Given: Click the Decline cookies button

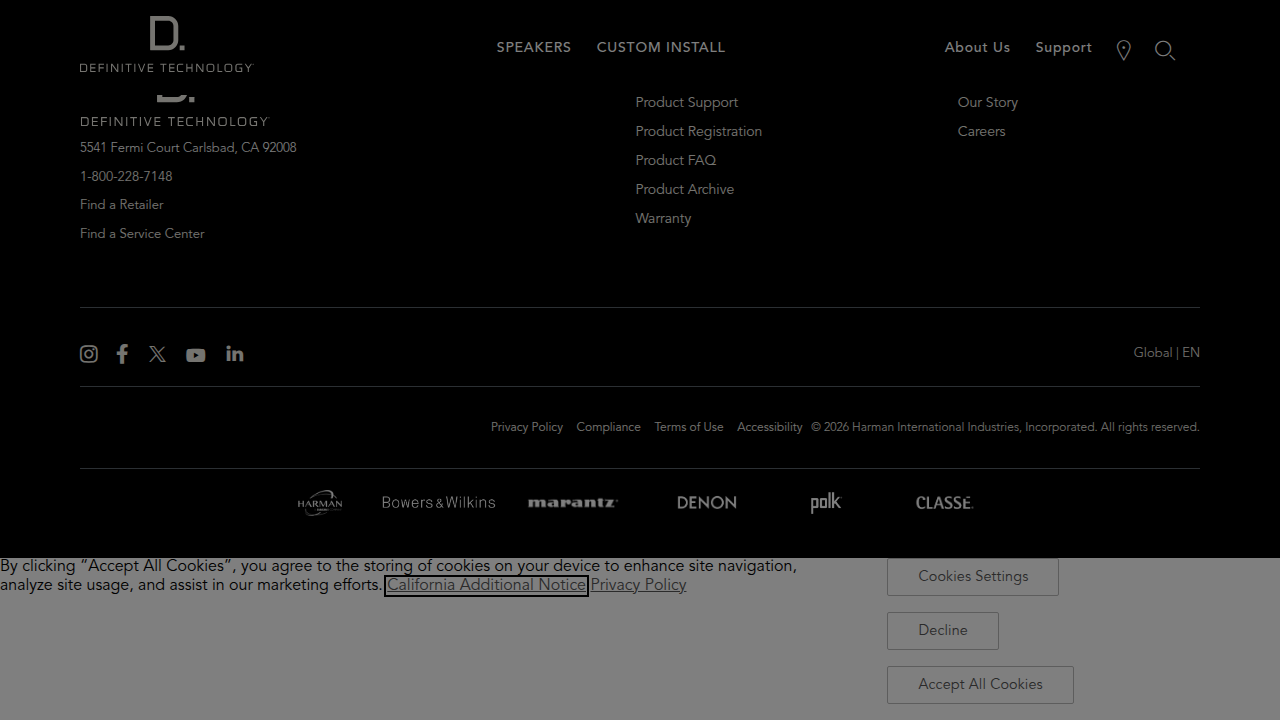Looking at the screenshot, I should pyautogui.click(x=943, y=631).
